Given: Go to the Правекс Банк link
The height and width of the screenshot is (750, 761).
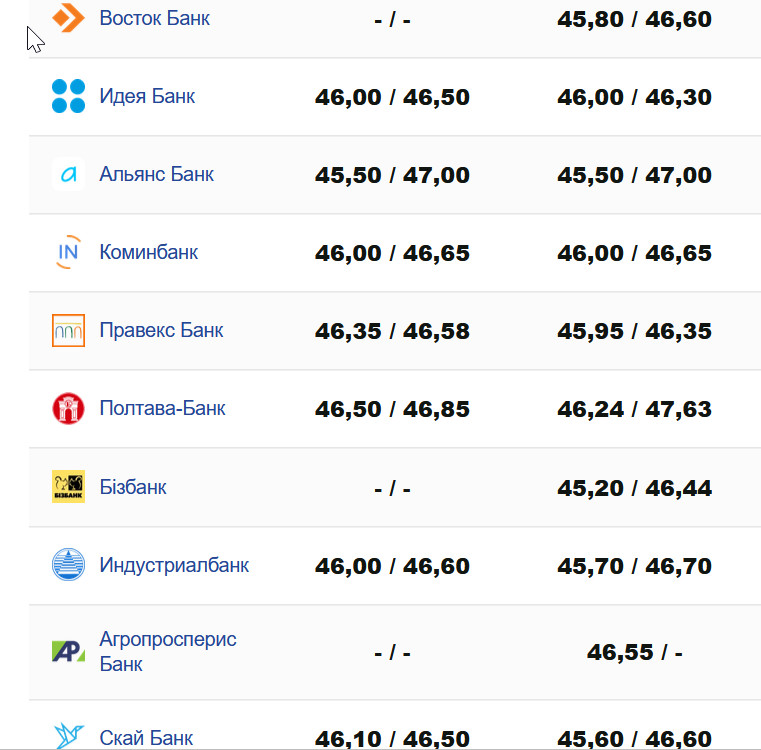Looking at the screenshot, I should tap(162, 330).
